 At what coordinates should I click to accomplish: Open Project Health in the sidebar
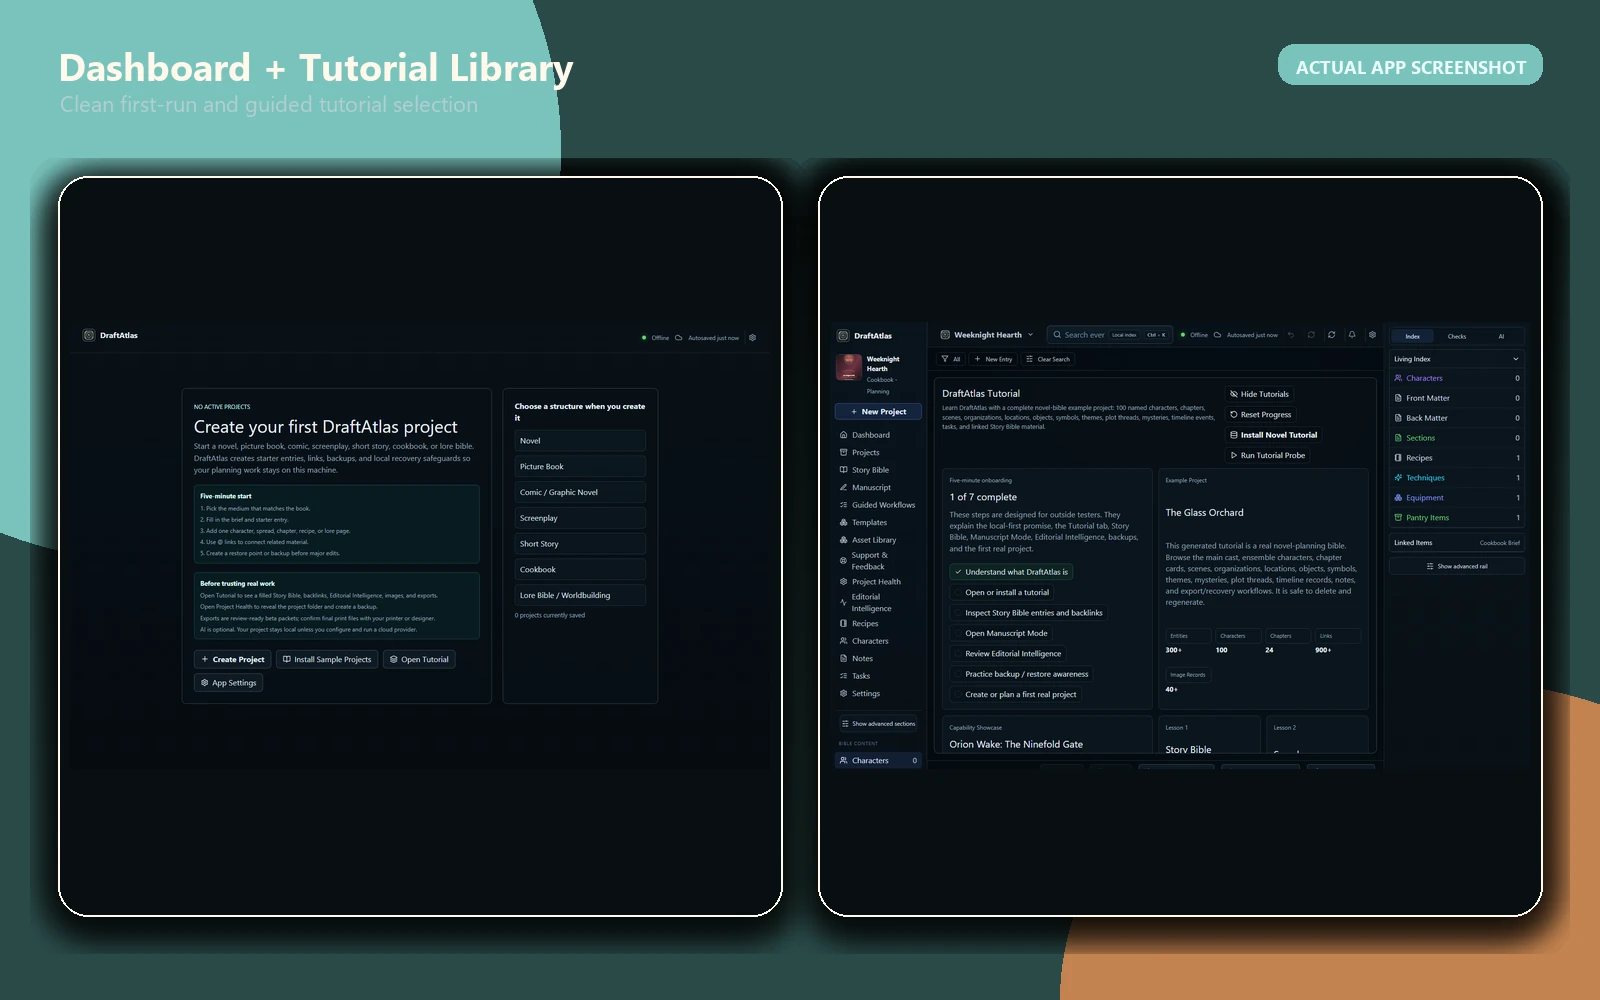pos(878,582)
